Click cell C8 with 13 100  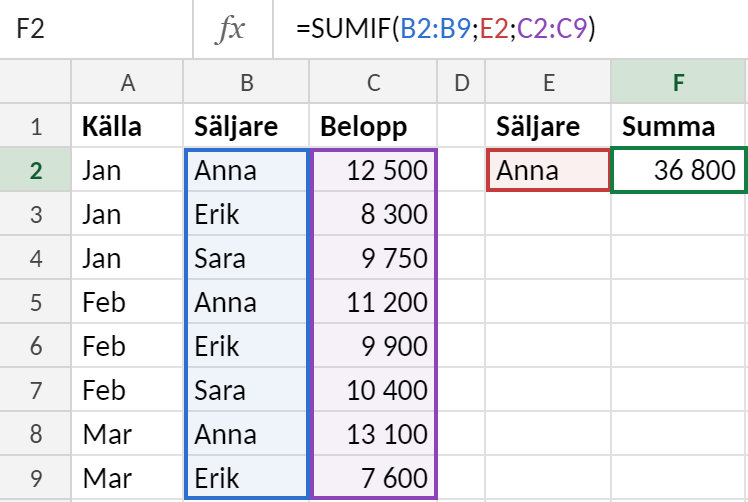pyautogui.click(x=373, y=433)
